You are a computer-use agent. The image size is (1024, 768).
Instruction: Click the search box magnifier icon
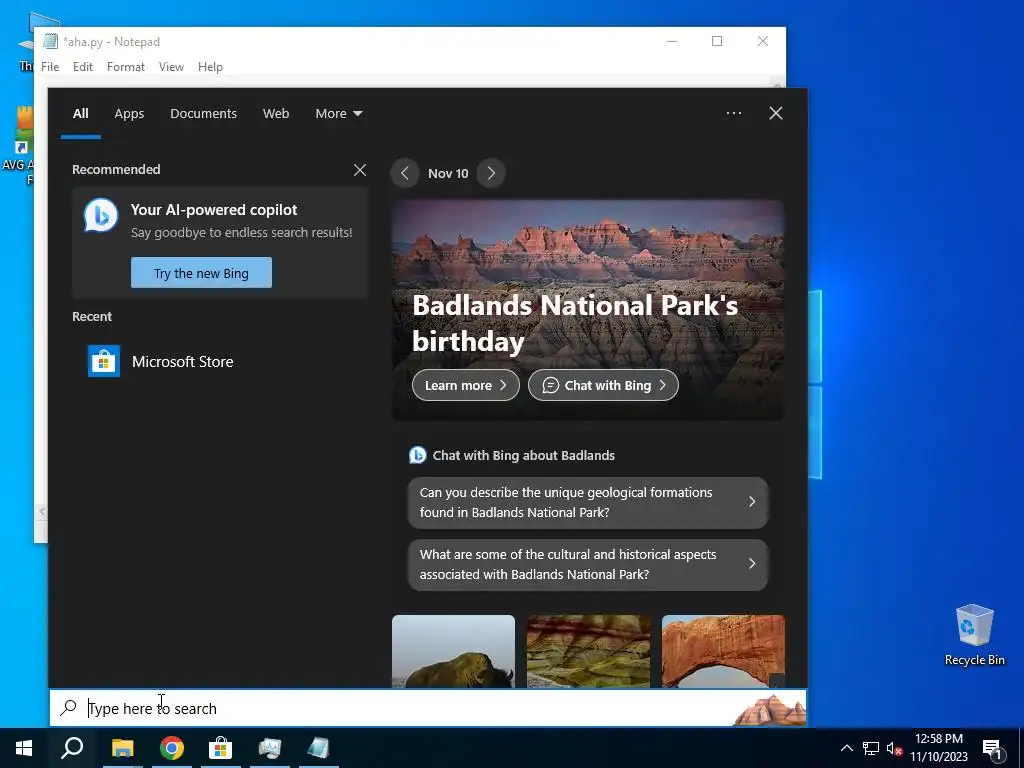tap(69, 708)
